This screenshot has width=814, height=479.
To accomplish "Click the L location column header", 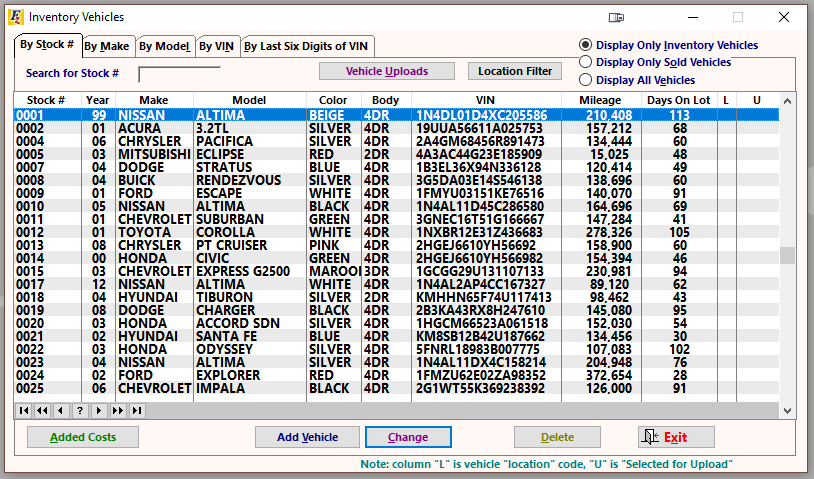I will pyautogui.click(x=727, y=100).
